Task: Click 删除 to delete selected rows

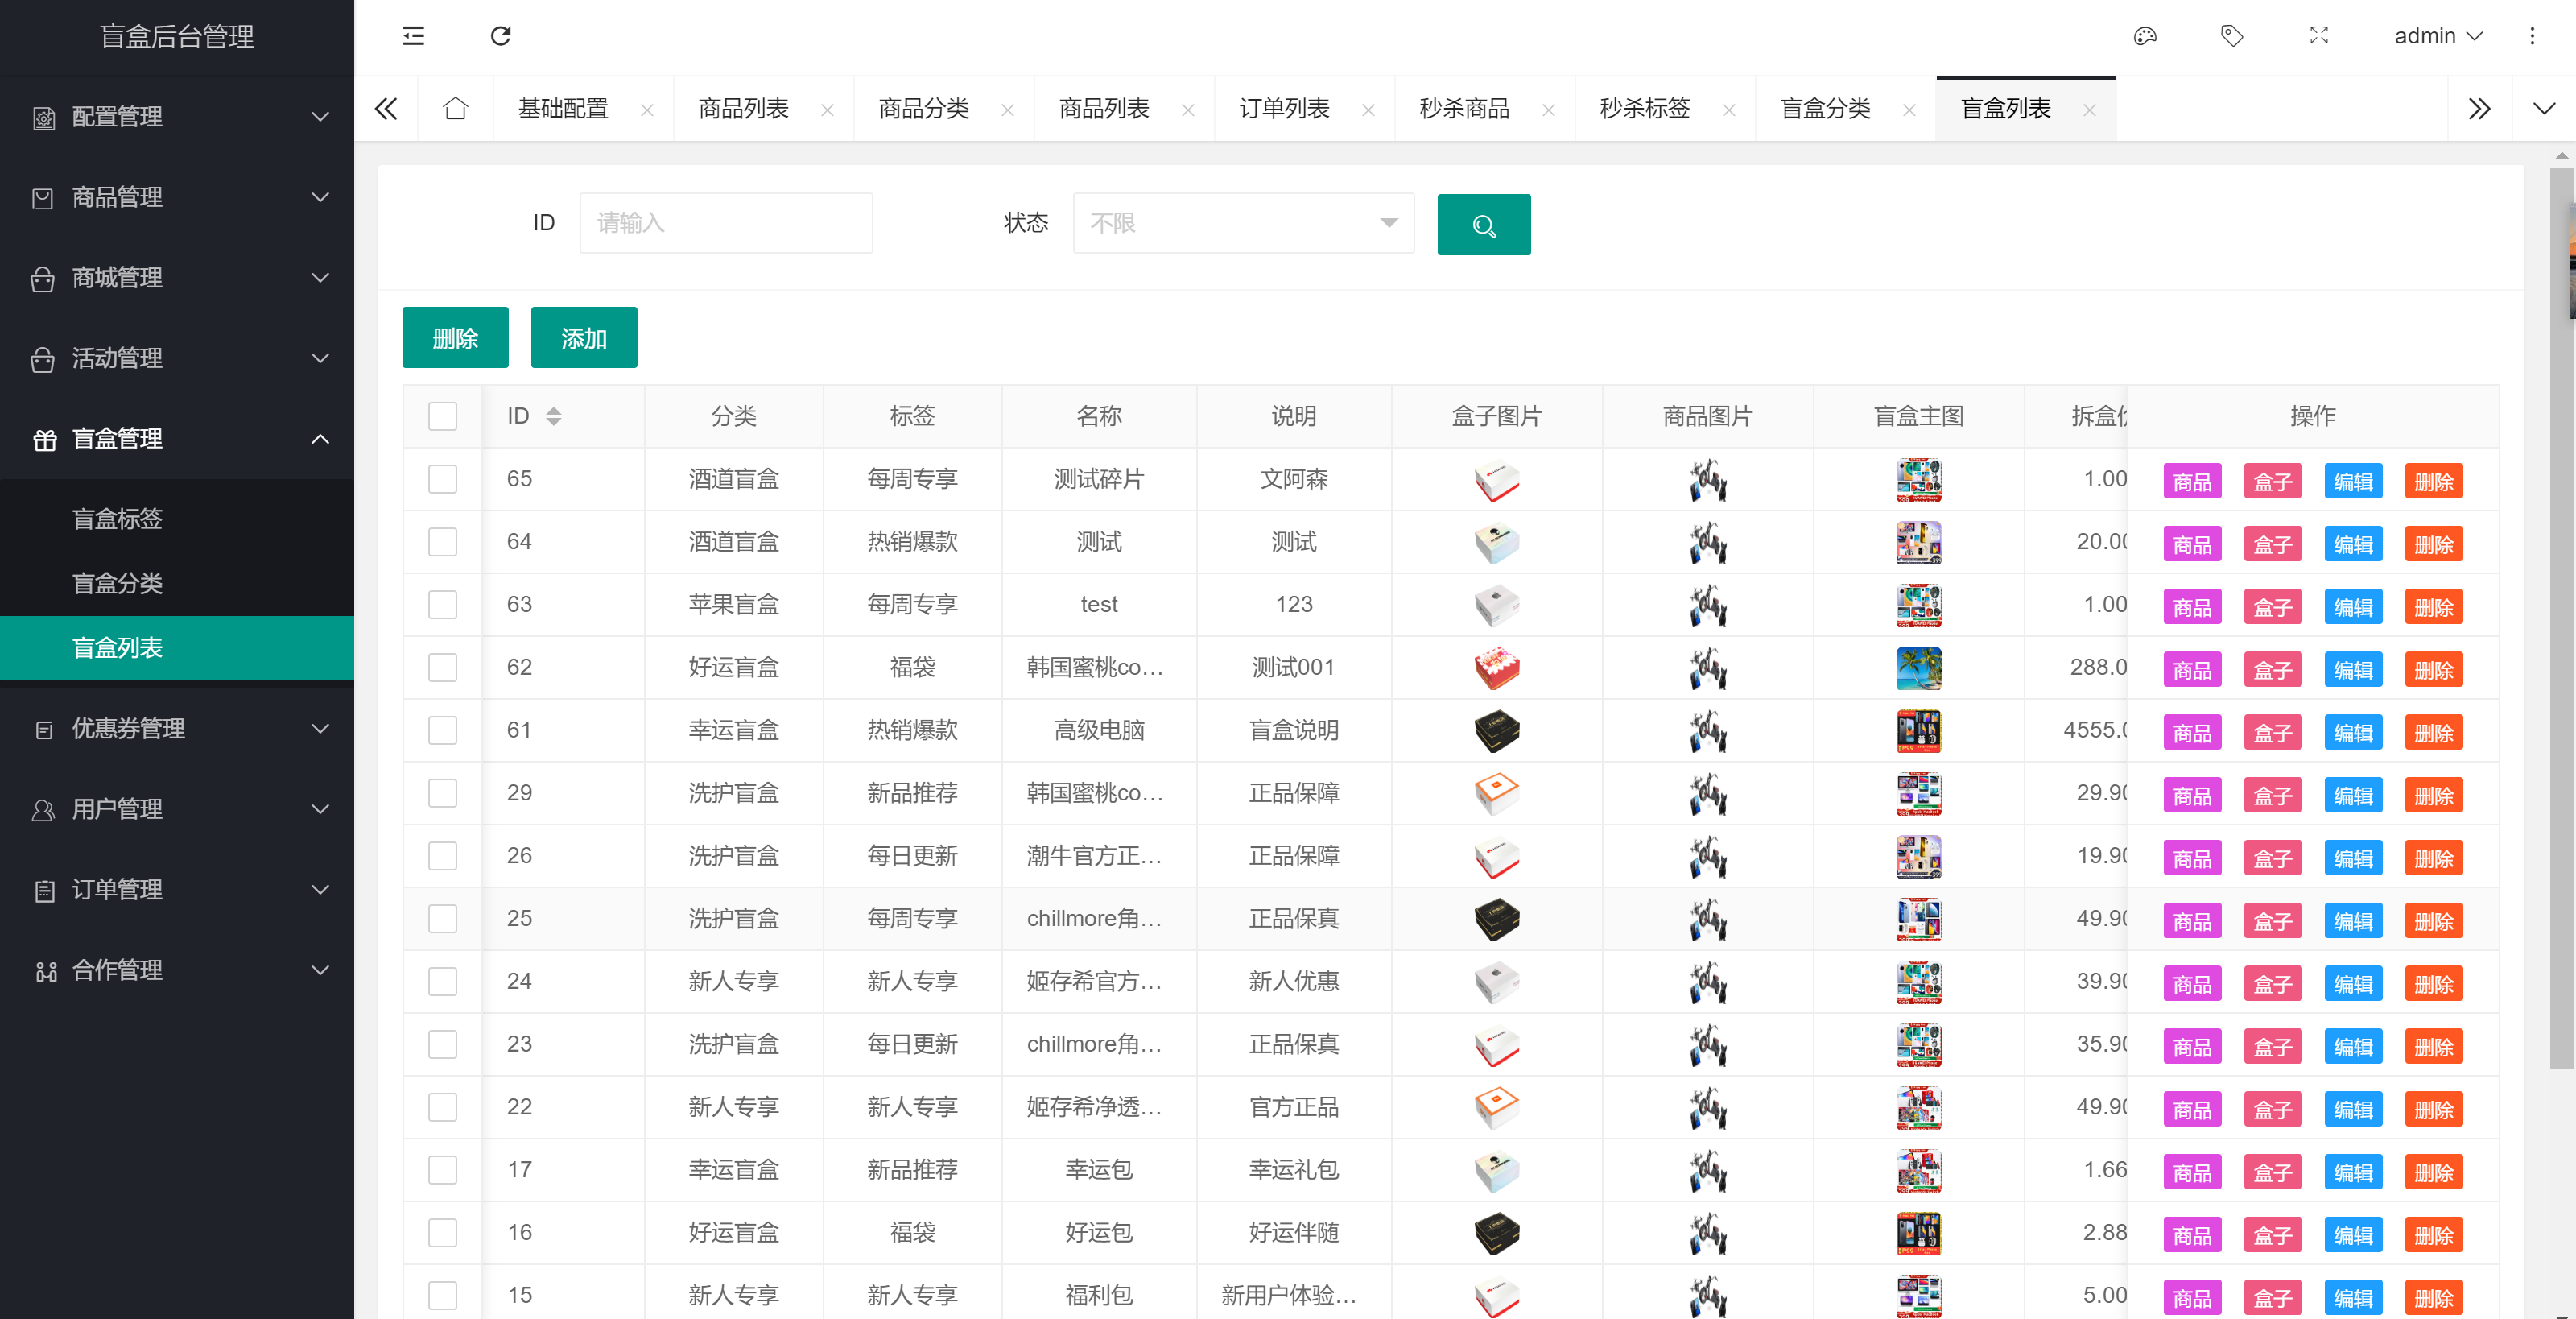Action: pyautogui.click(x=455, y=337)
